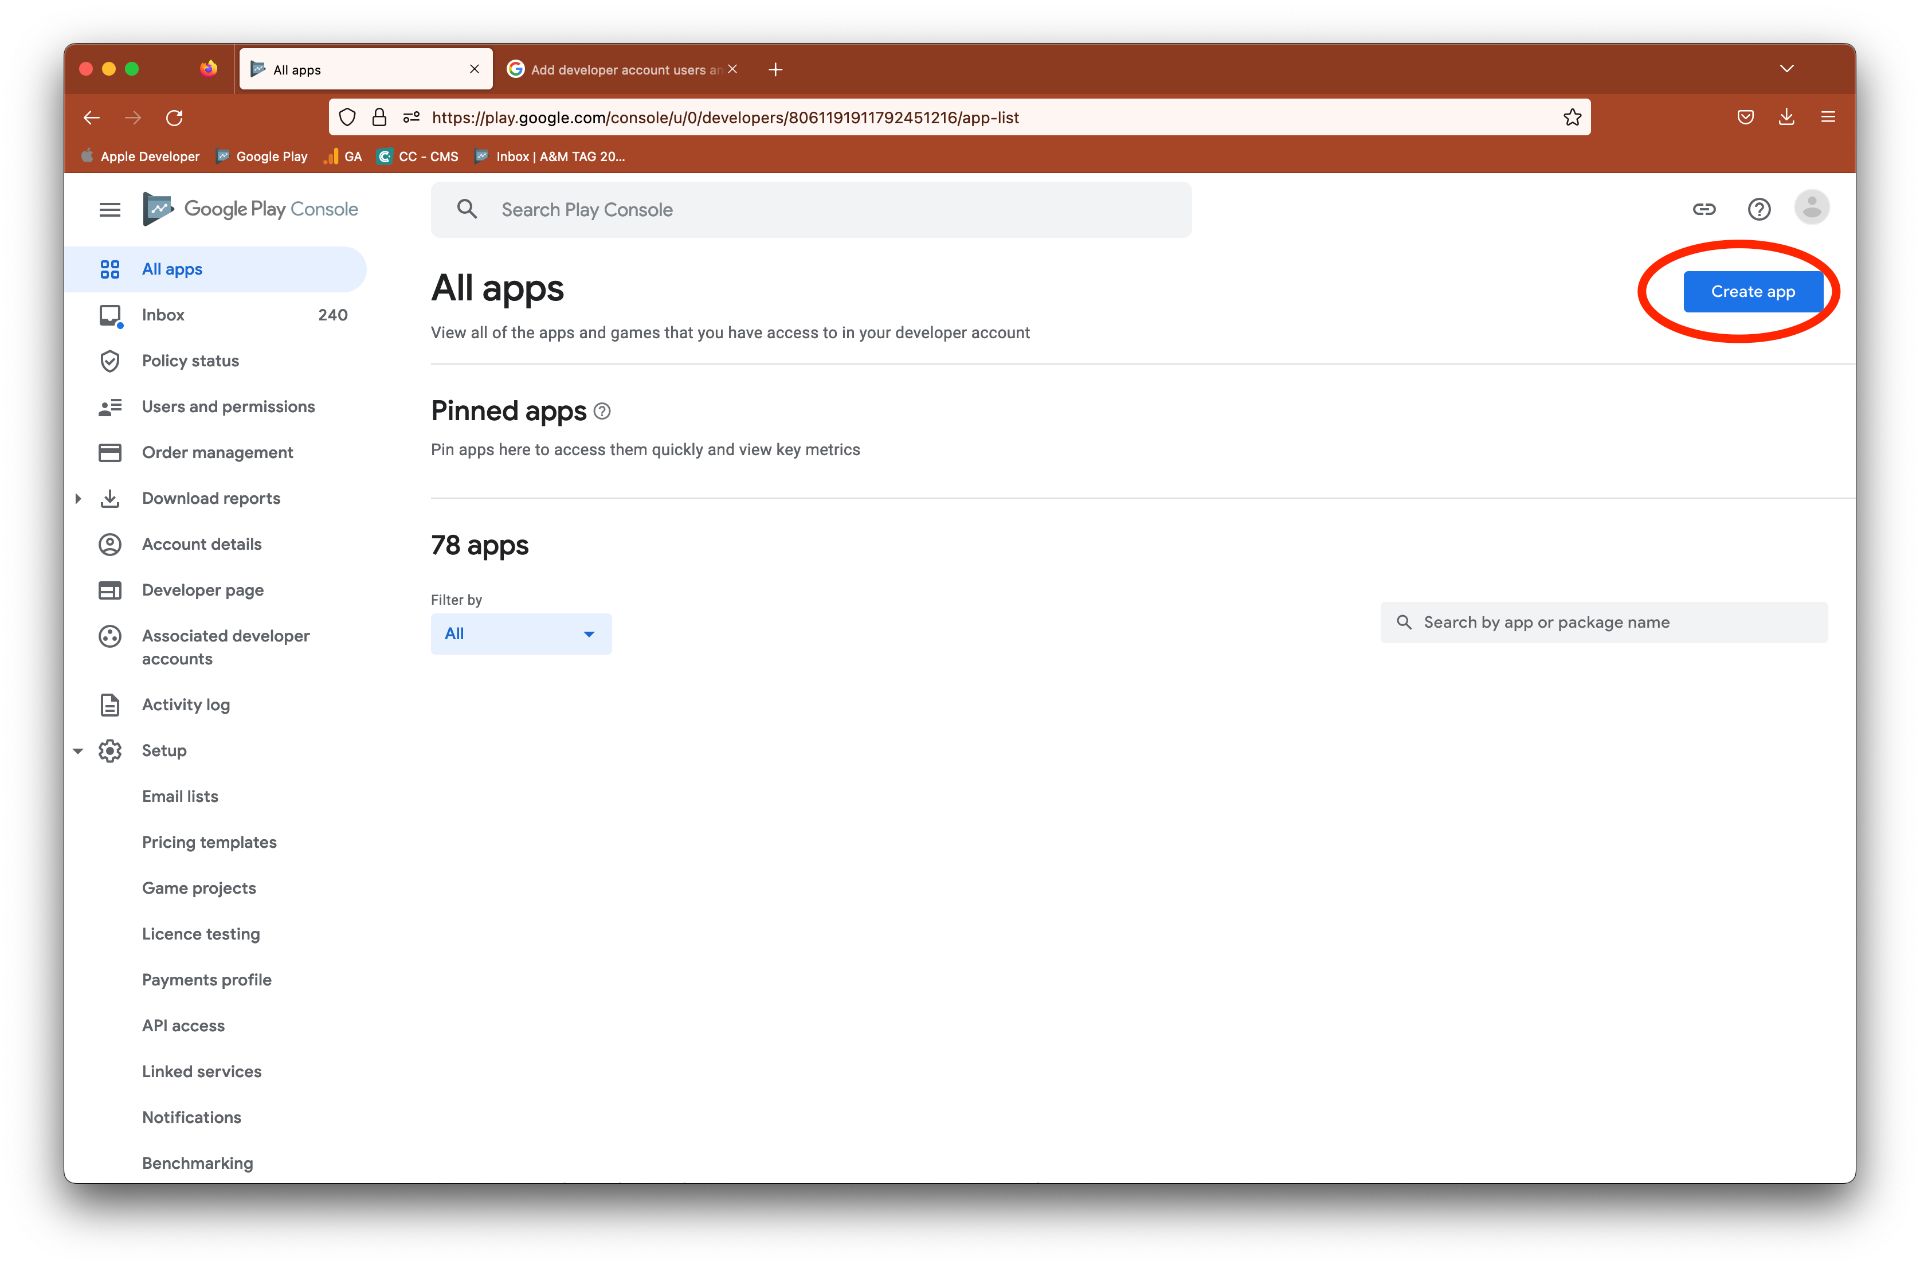Switch to Add developer account users tab
This screenshot has height=1268, width=1920.
click(x=622, y=70)
